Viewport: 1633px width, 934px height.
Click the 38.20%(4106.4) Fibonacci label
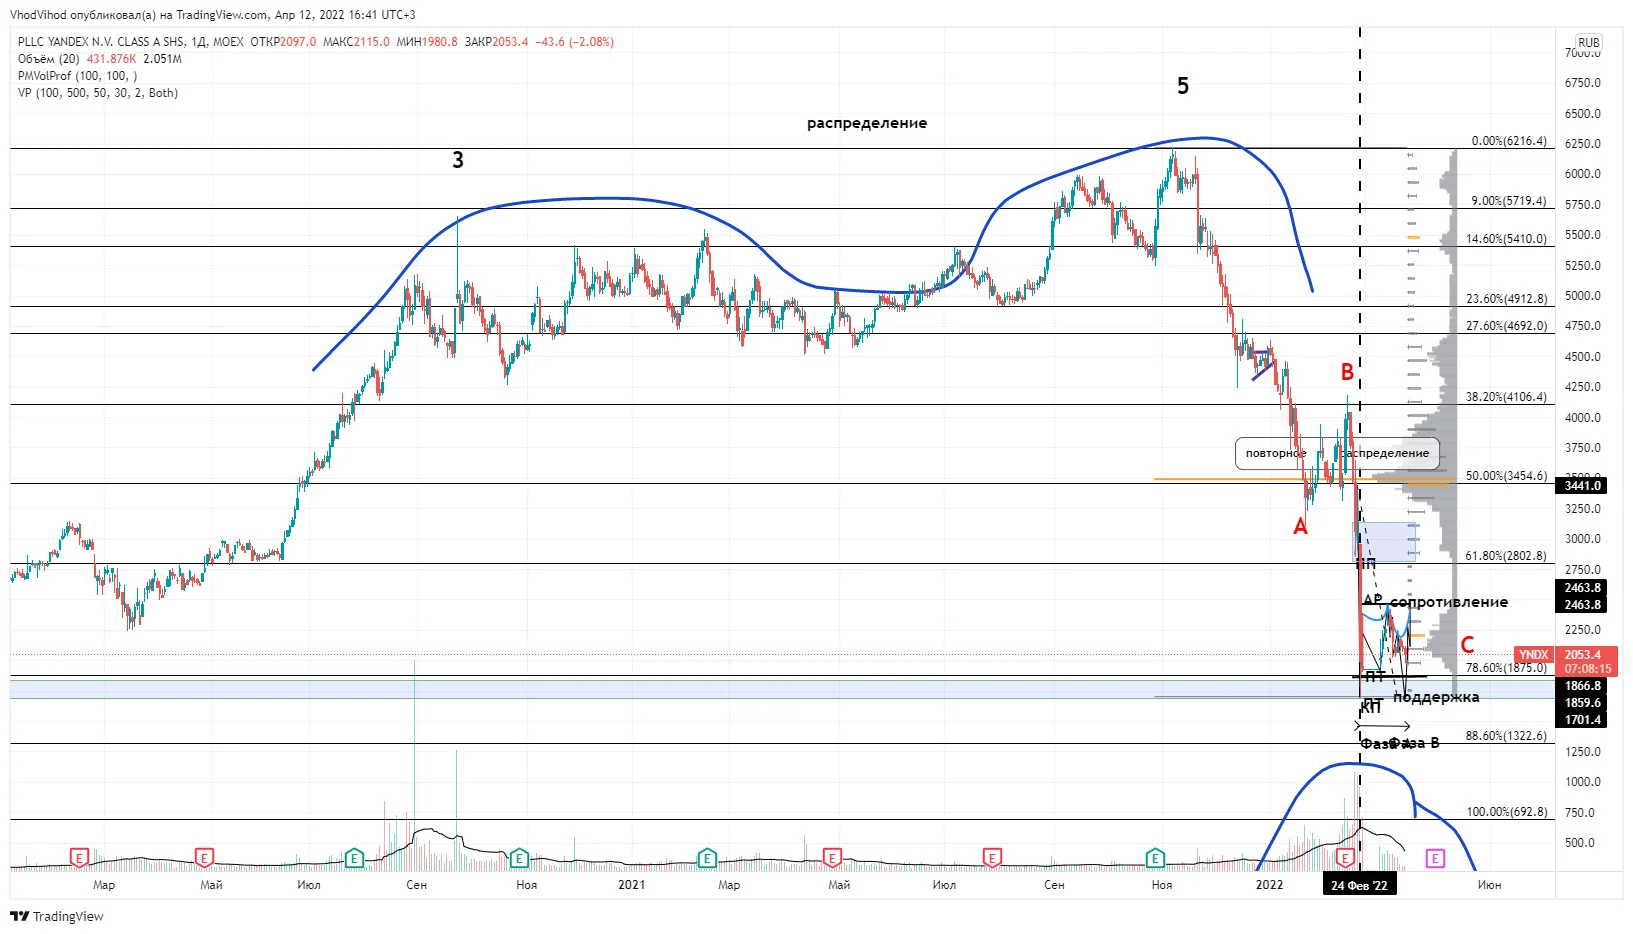(1506, 397)
